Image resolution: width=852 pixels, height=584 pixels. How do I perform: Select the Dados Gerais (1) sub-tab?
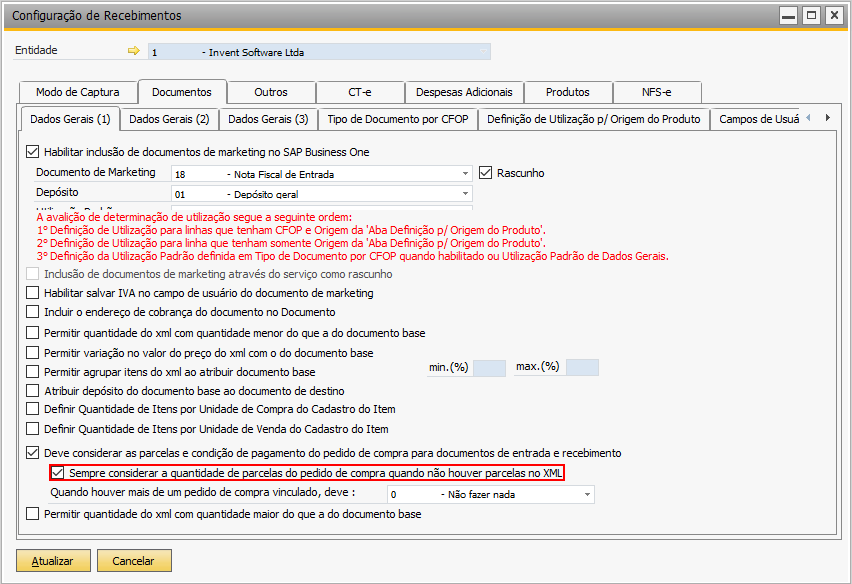coord(70,120)
